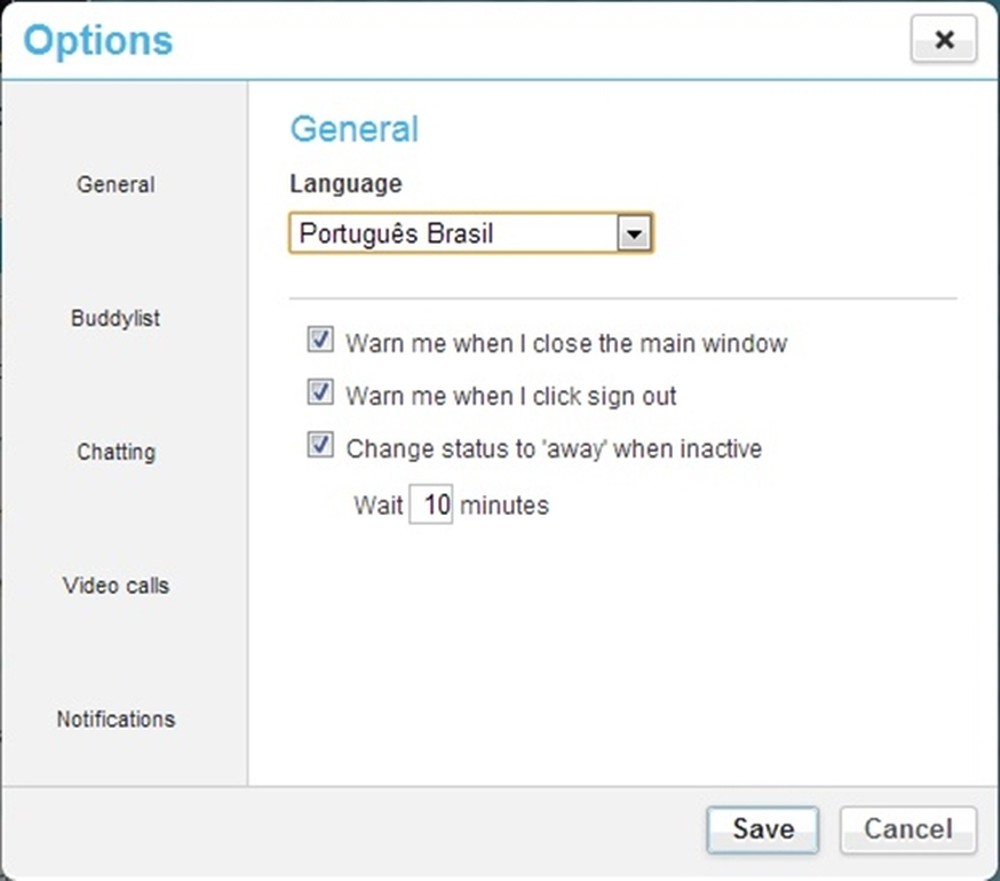Click the General section heading
This screenshot has height=881, width=1000.
(353, 128)
